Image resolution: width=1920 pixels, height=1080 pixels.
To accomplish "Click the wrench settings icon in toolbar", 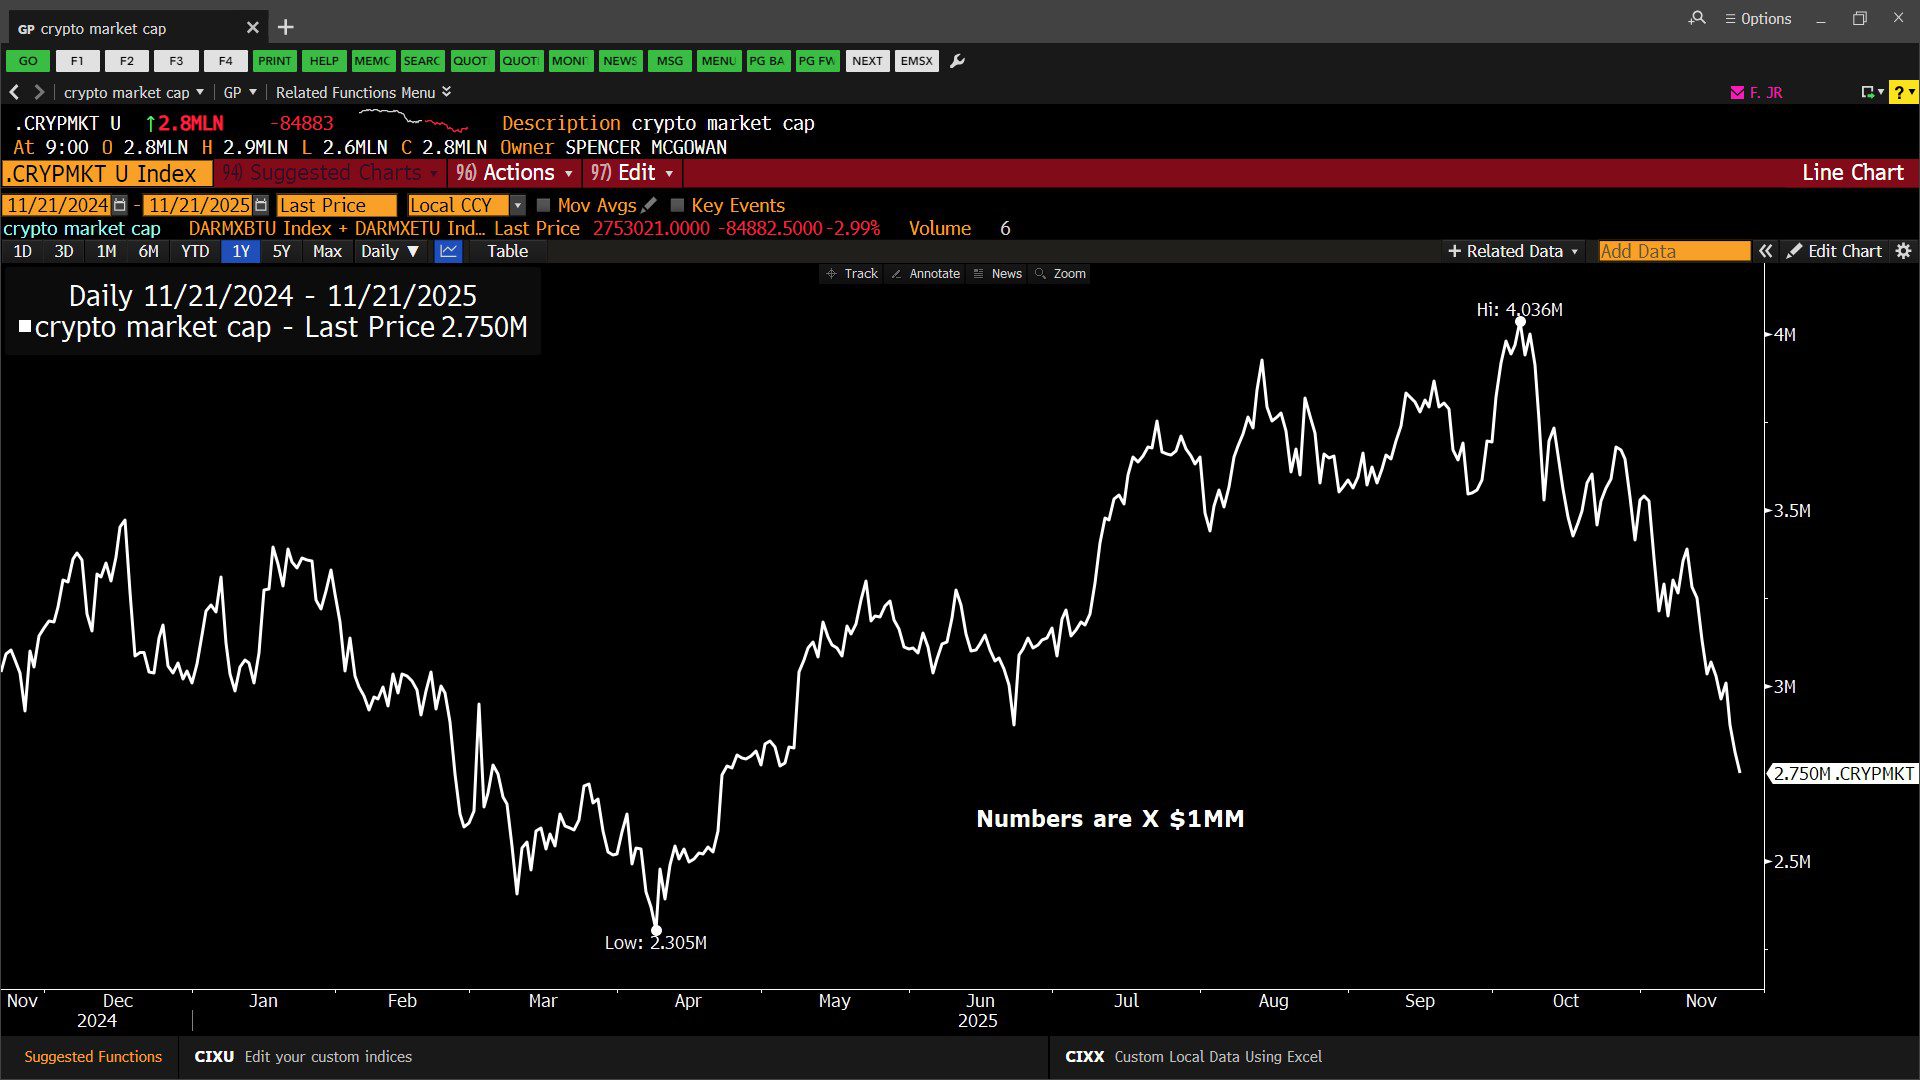I will [x=957, y=61].
